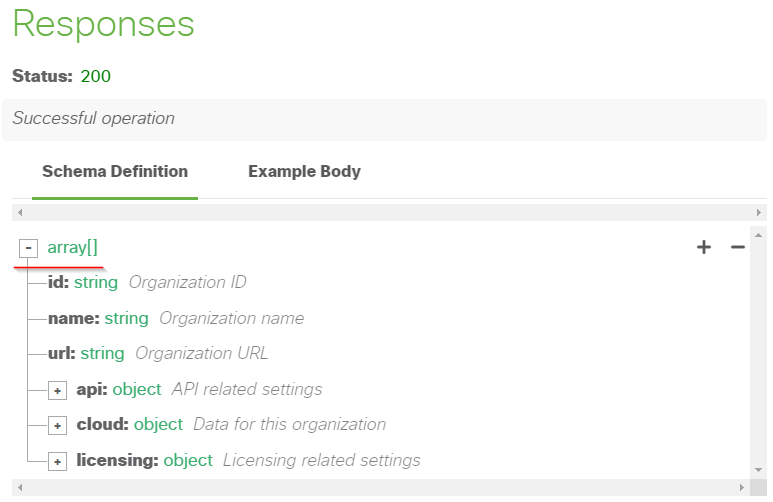Expand the cloud object node
This screenshot has height=502, width=773.
click(57, 426)
